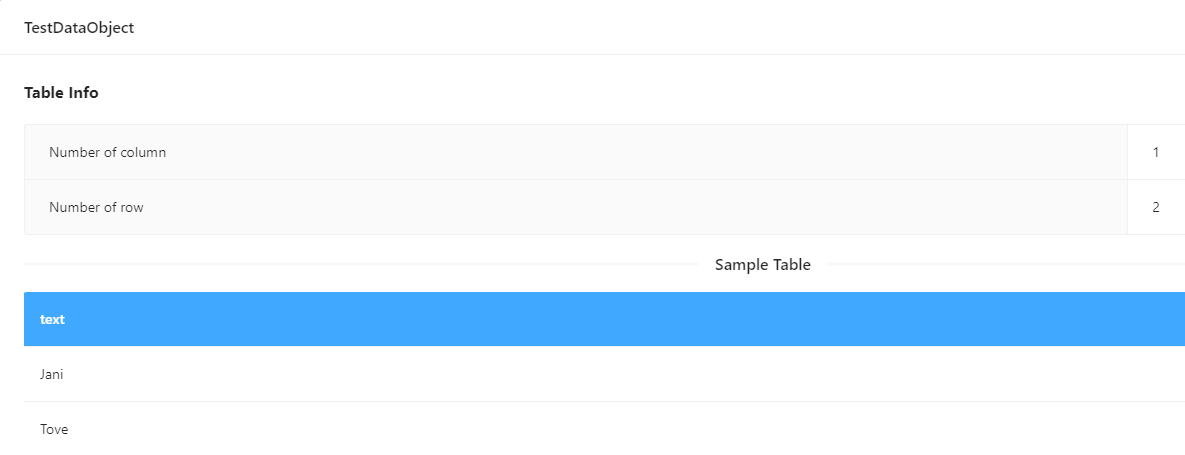
Task: Click the "Number of column" label
Action: pos(107,152)
